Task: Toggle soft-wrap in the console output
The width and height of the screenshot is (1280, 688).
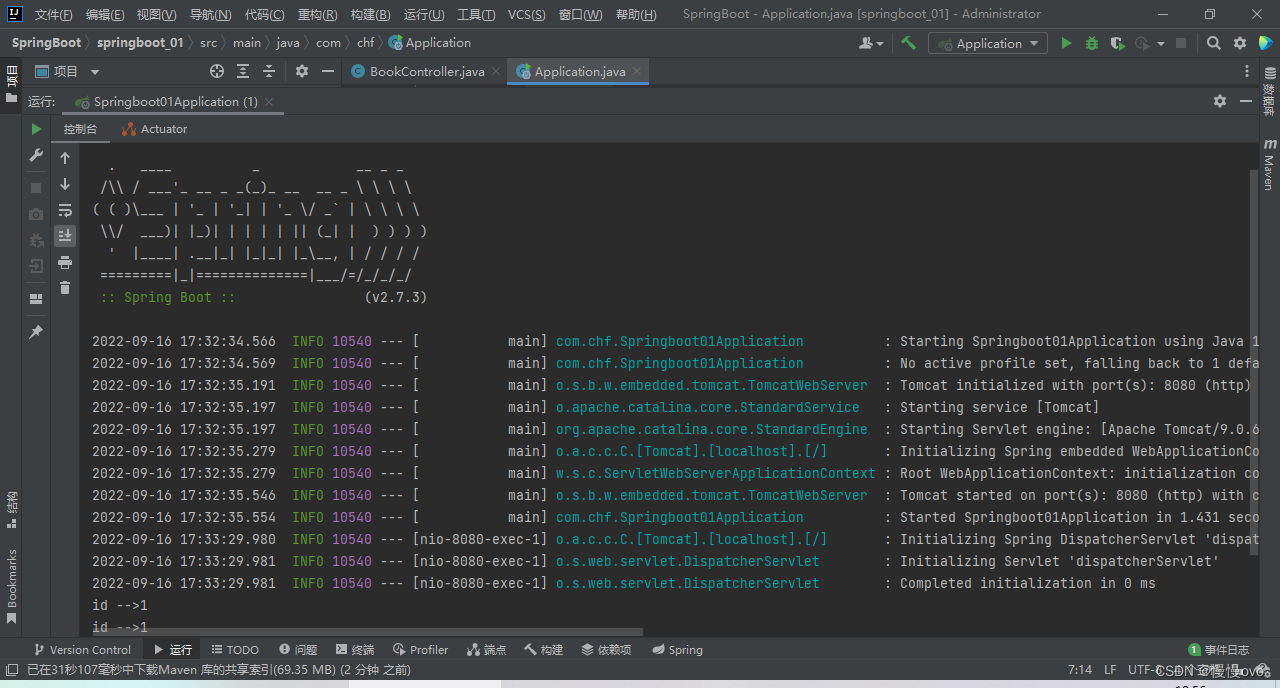Action: (x=64, y=210)
